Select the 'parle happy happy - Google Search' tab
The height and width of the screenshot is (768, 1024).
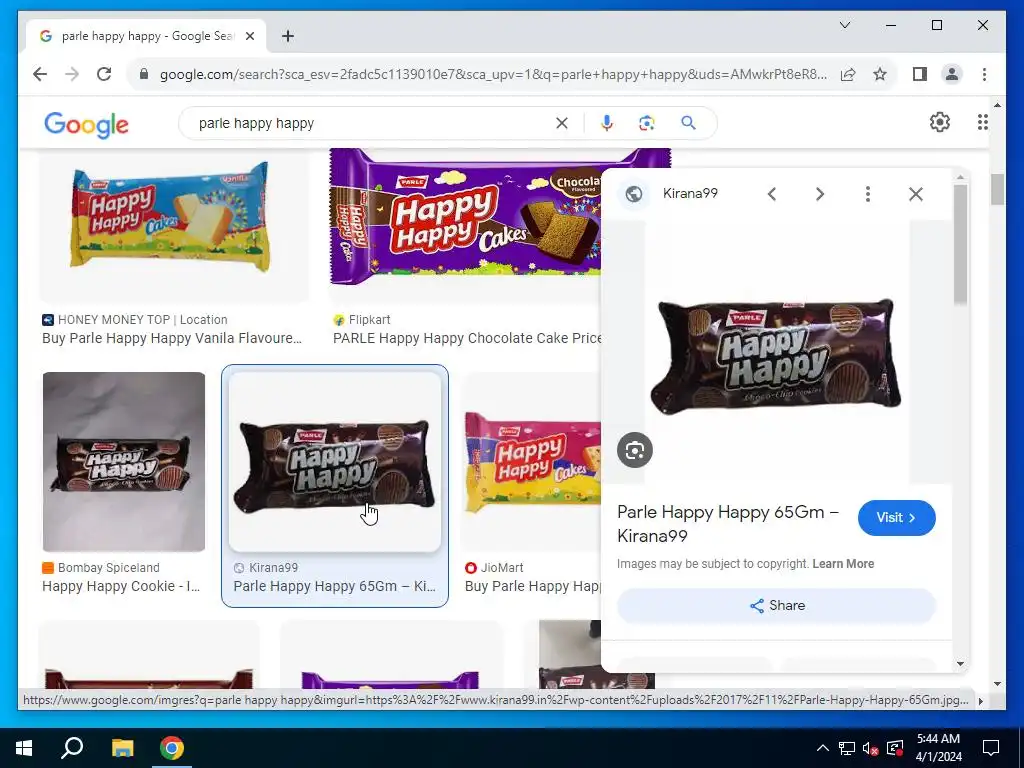pyautogui.click(x=146, y=36)
